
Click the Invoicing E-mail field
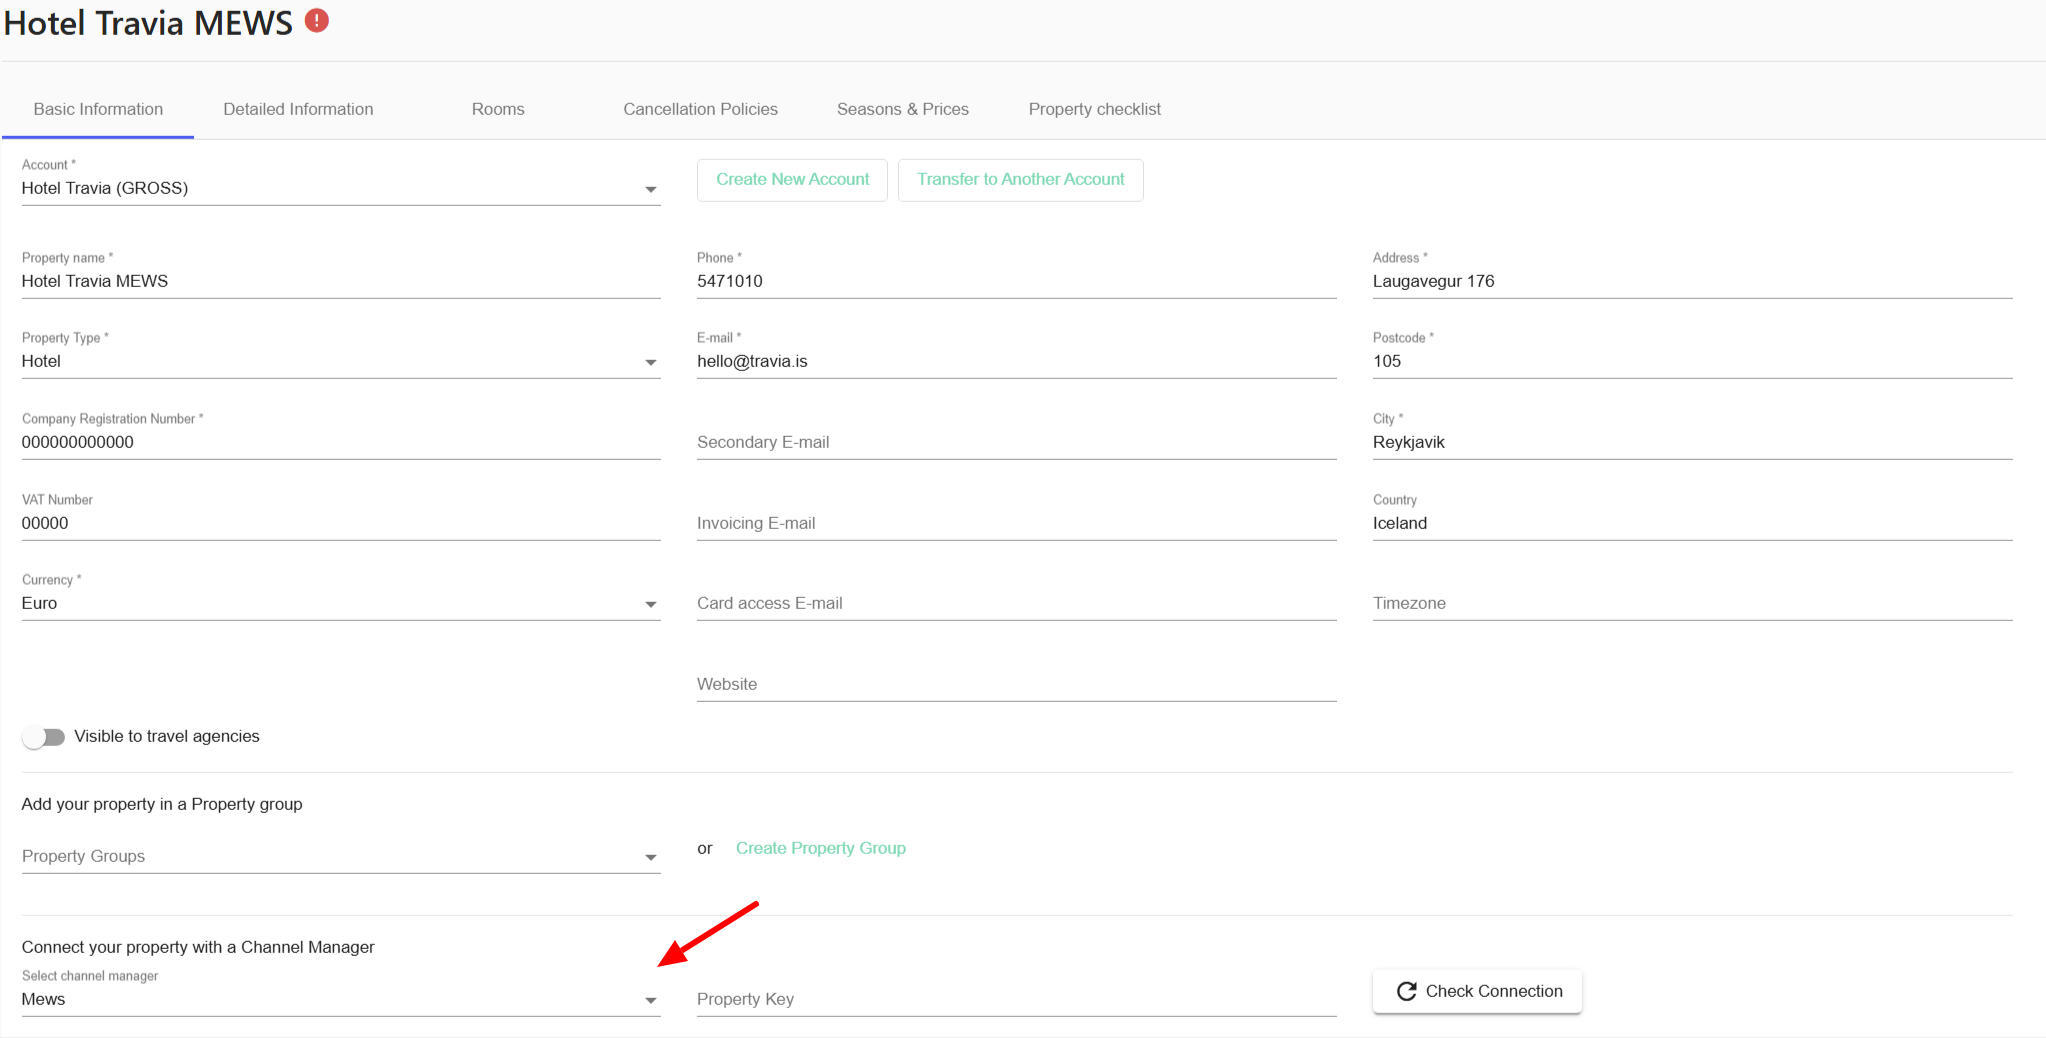pos(1017,523)
